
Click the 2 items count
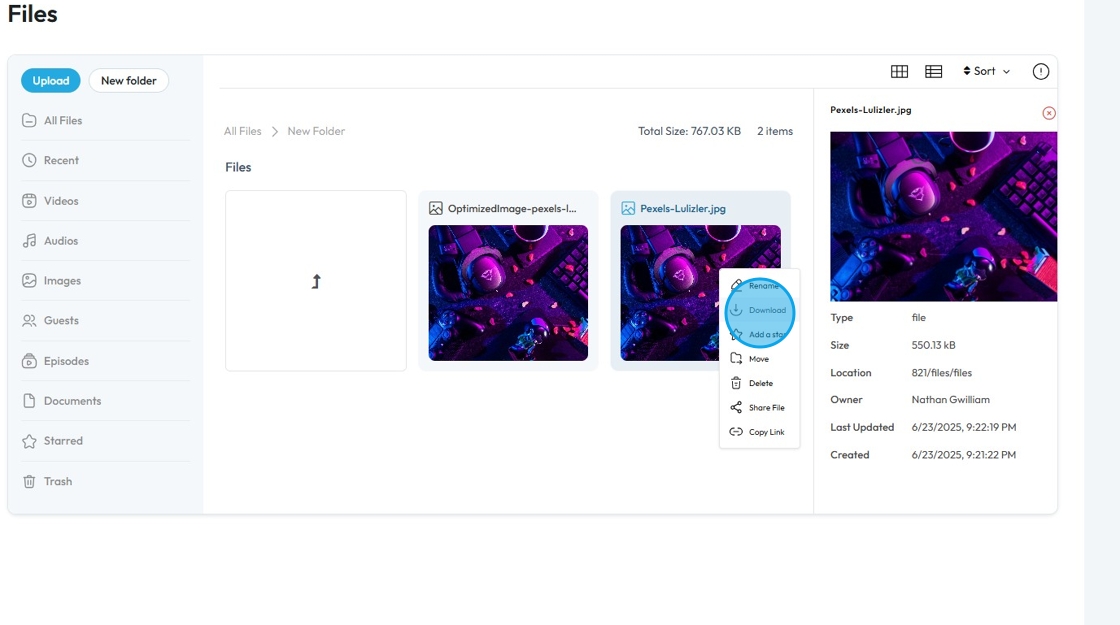(x=775, y=131)
